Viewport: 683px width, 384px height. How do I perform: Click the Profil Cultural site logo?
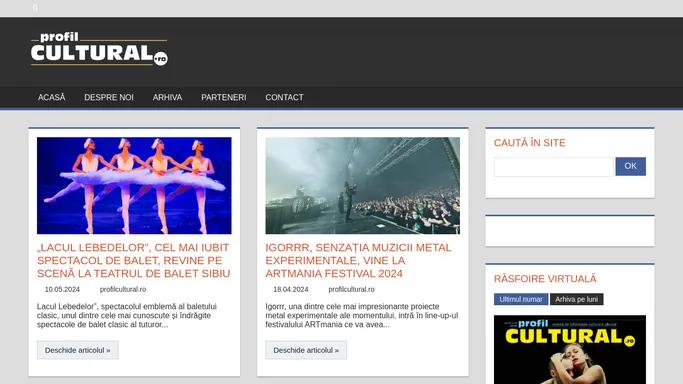pos(99,49)
